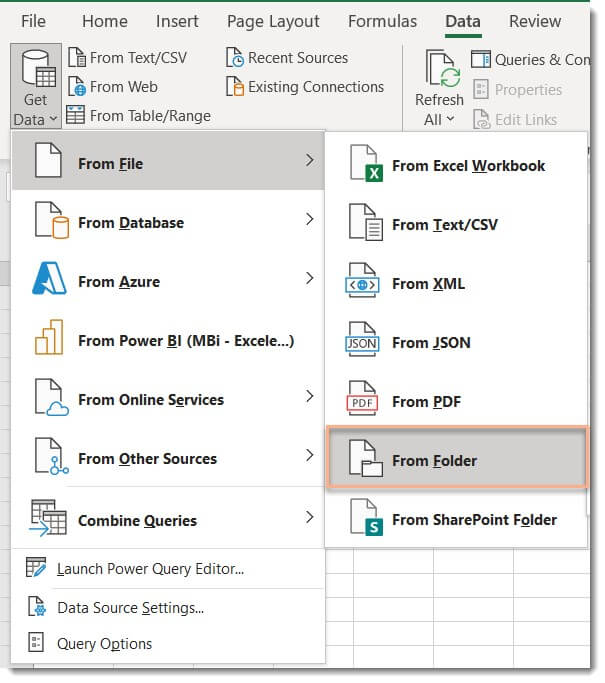Click the From Other Sources icon
This screenshot has width=605, height=683.
click(51, 456)
